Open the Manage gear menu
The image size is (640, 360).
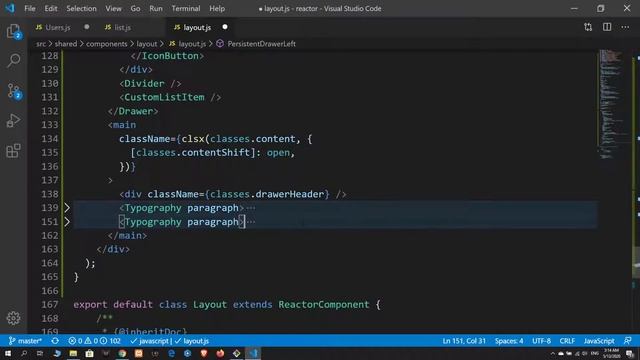pos(13,318)
